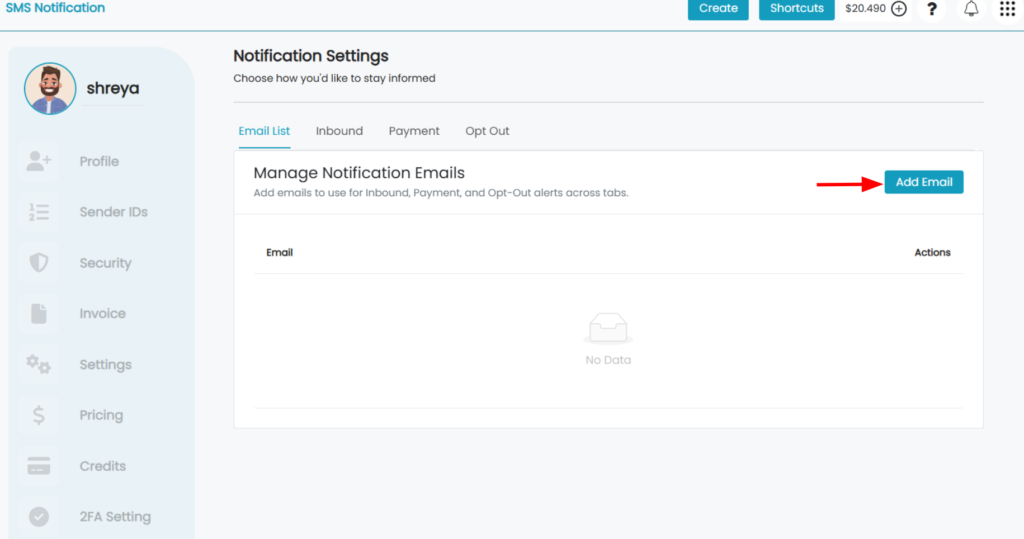Click the Settings gears icon
Screen dimensions: 1024x539
(39, 364)
